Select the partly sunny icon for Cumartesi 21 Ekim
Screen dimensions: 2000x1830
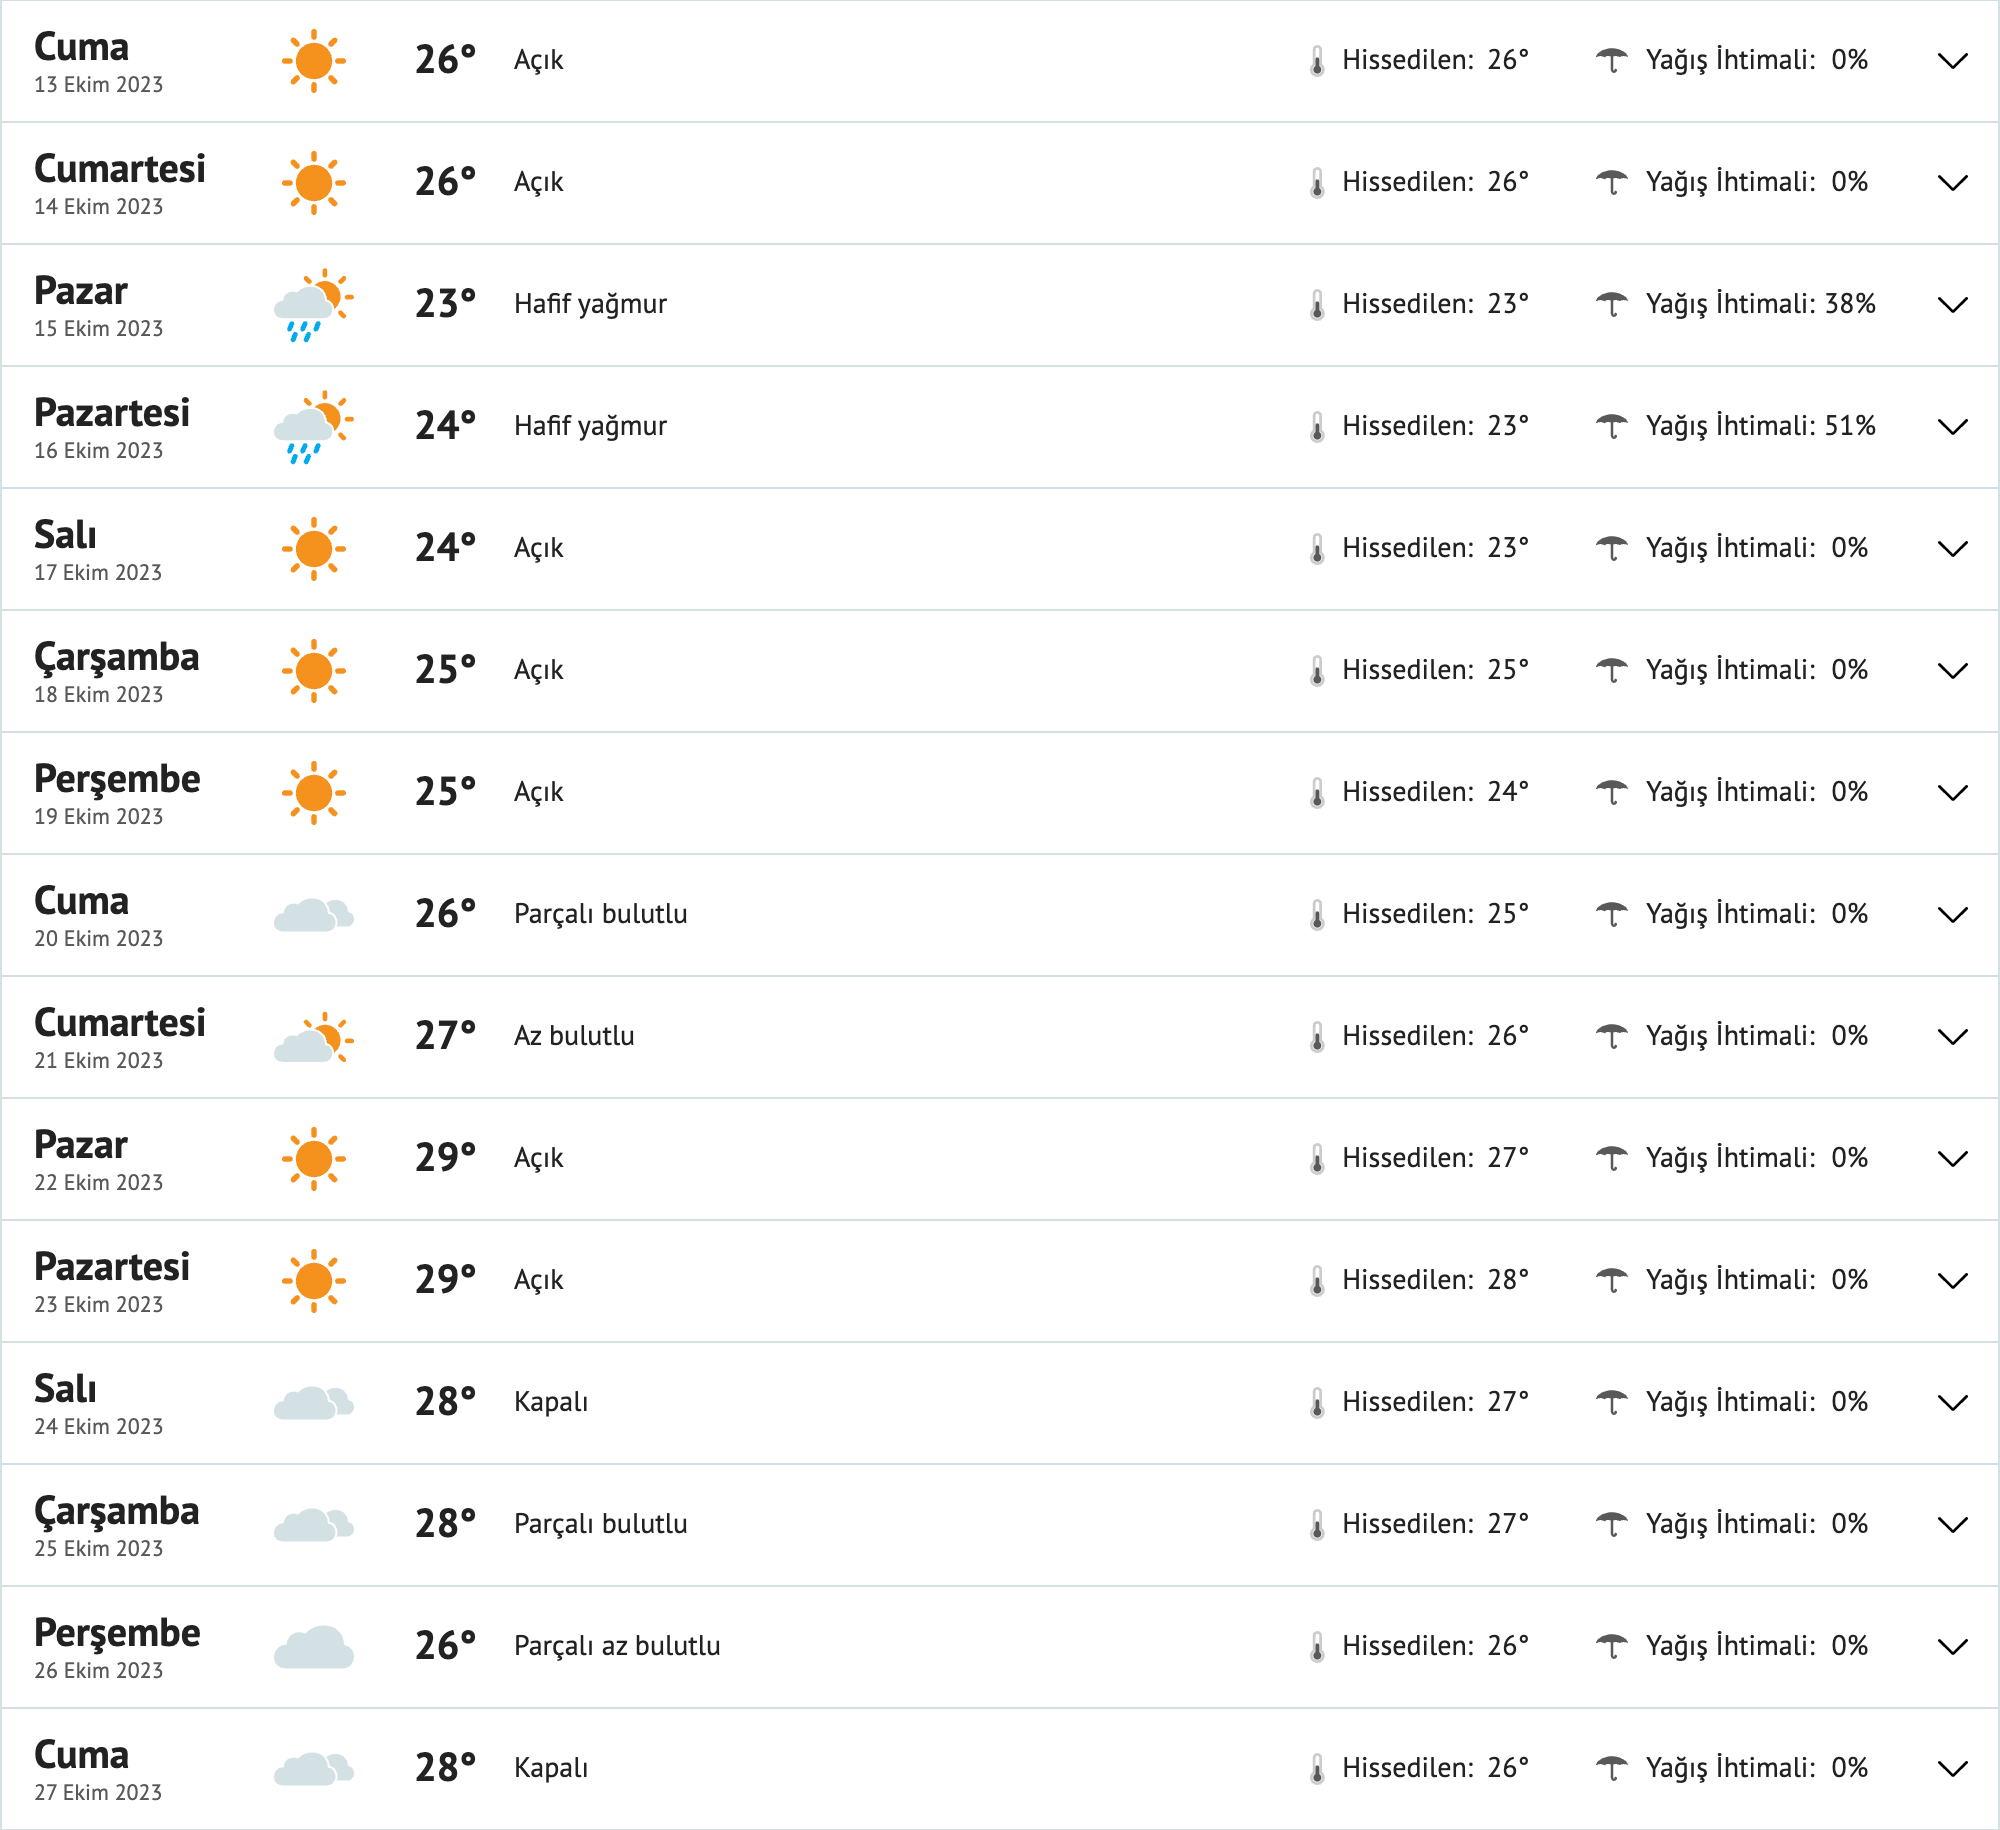click(313, 1036)
